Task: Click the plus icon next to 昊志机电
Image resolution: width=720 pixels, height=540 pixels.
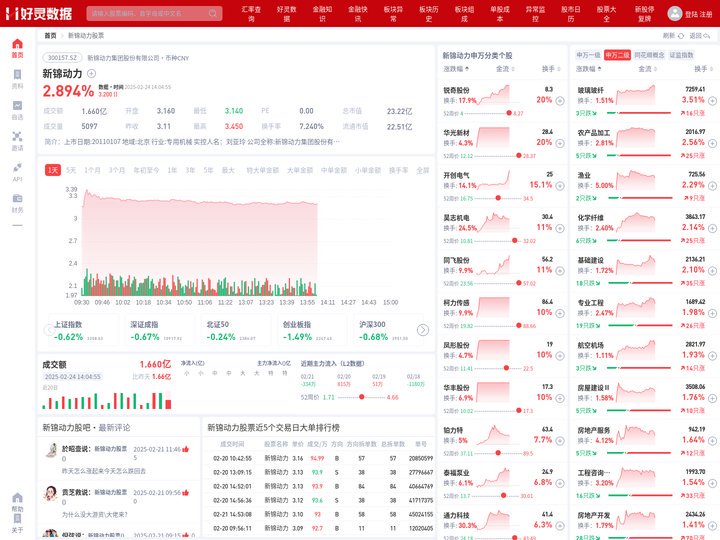Action: coord(560,228)
